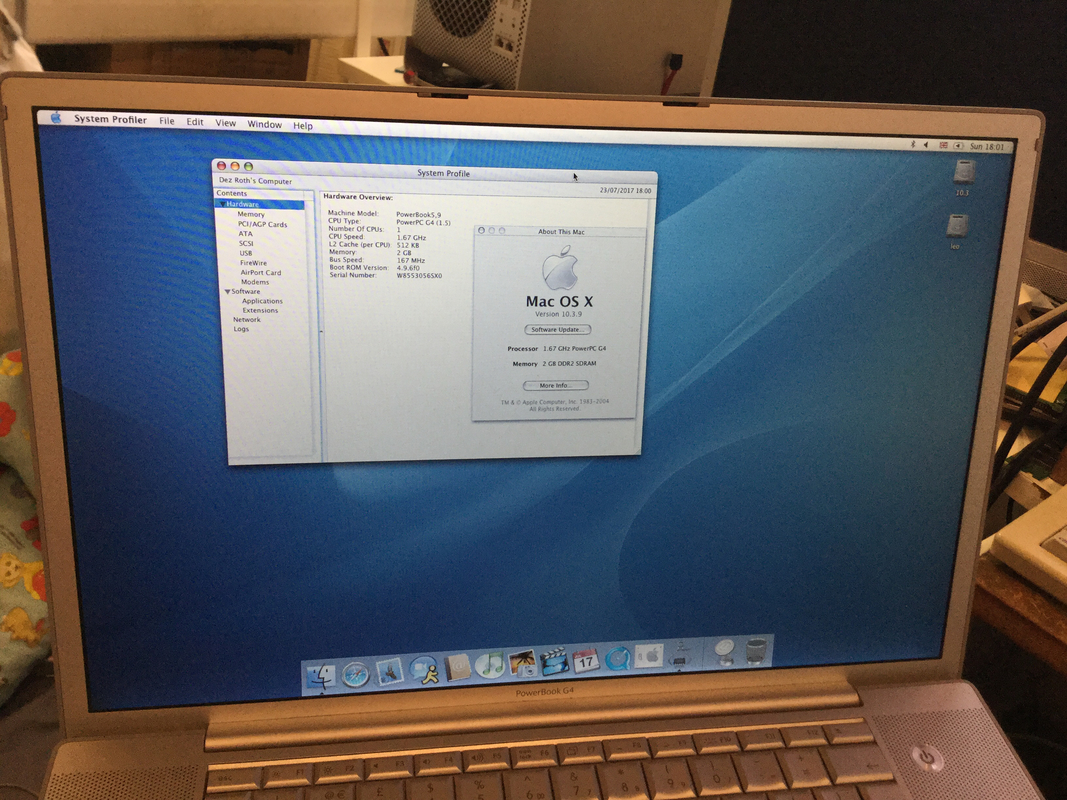Open iCal calendar icon in Dock
Image resolution: width=1067 pixels, height=800 pixels.
(x=586, y=660)
